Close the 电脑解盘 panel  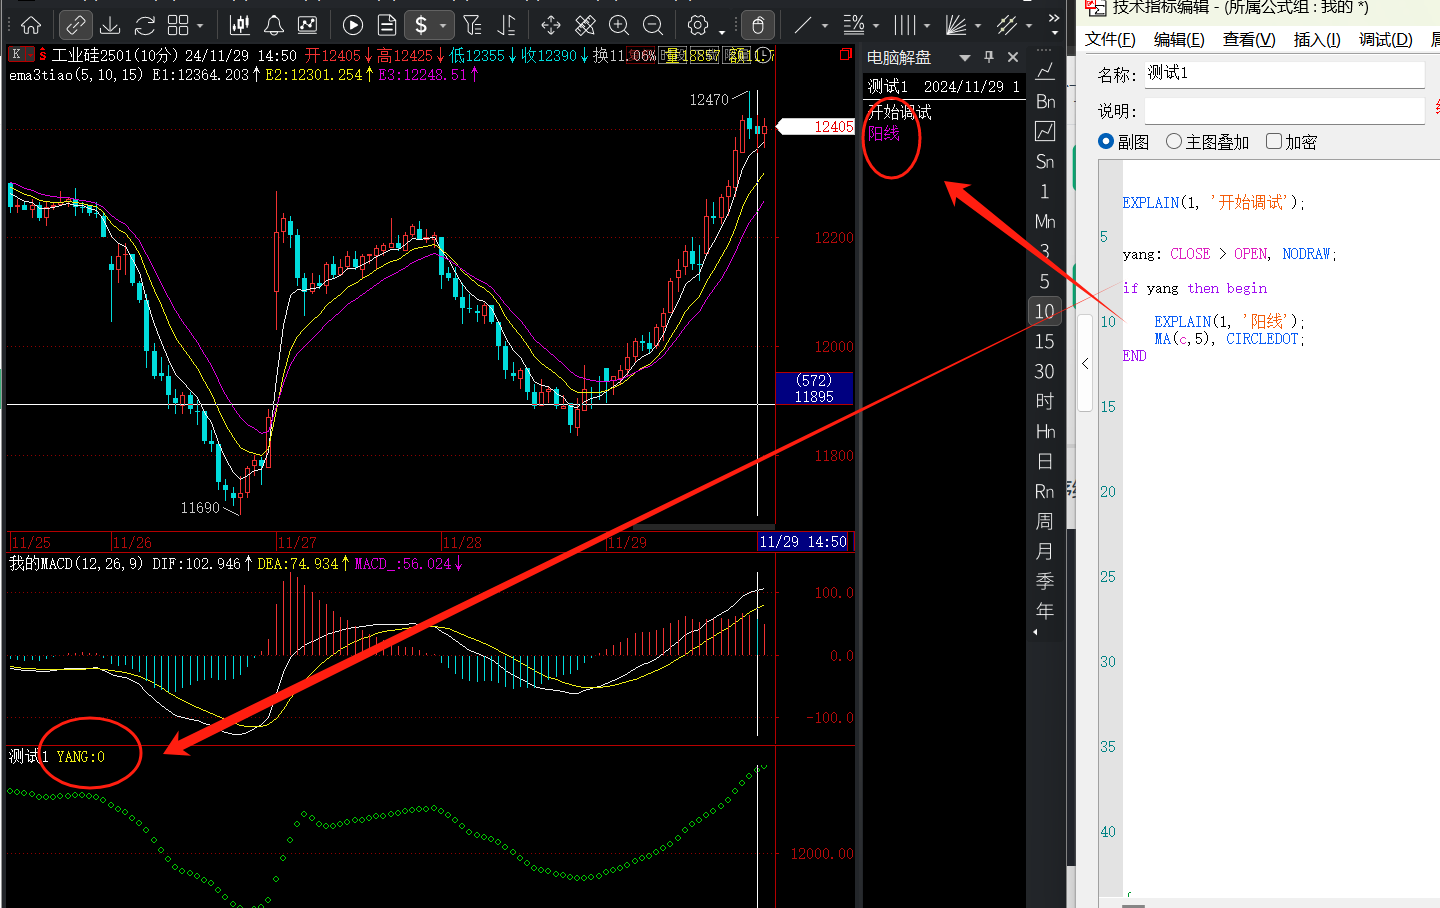pos(1013,57)
